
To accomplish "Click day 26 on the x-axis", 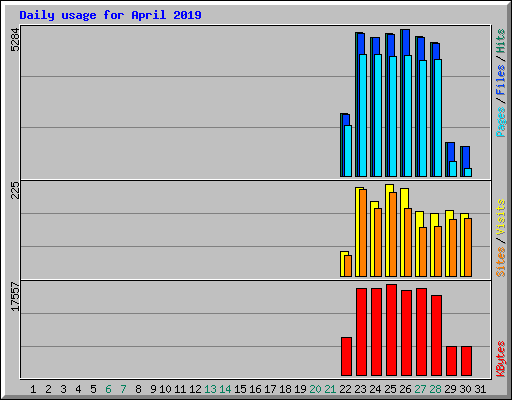I will 405,389.
